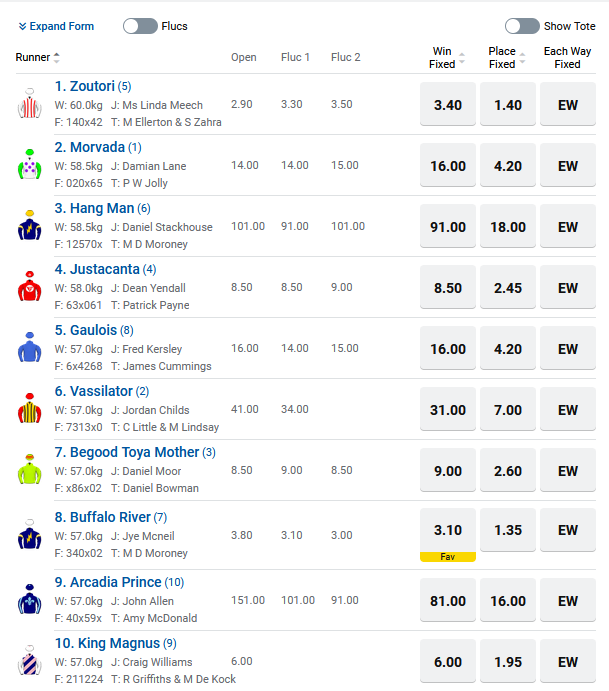Click King Magnus's striped silks icon
Viewport: 609px width, 691px height.
click(28, 660)
